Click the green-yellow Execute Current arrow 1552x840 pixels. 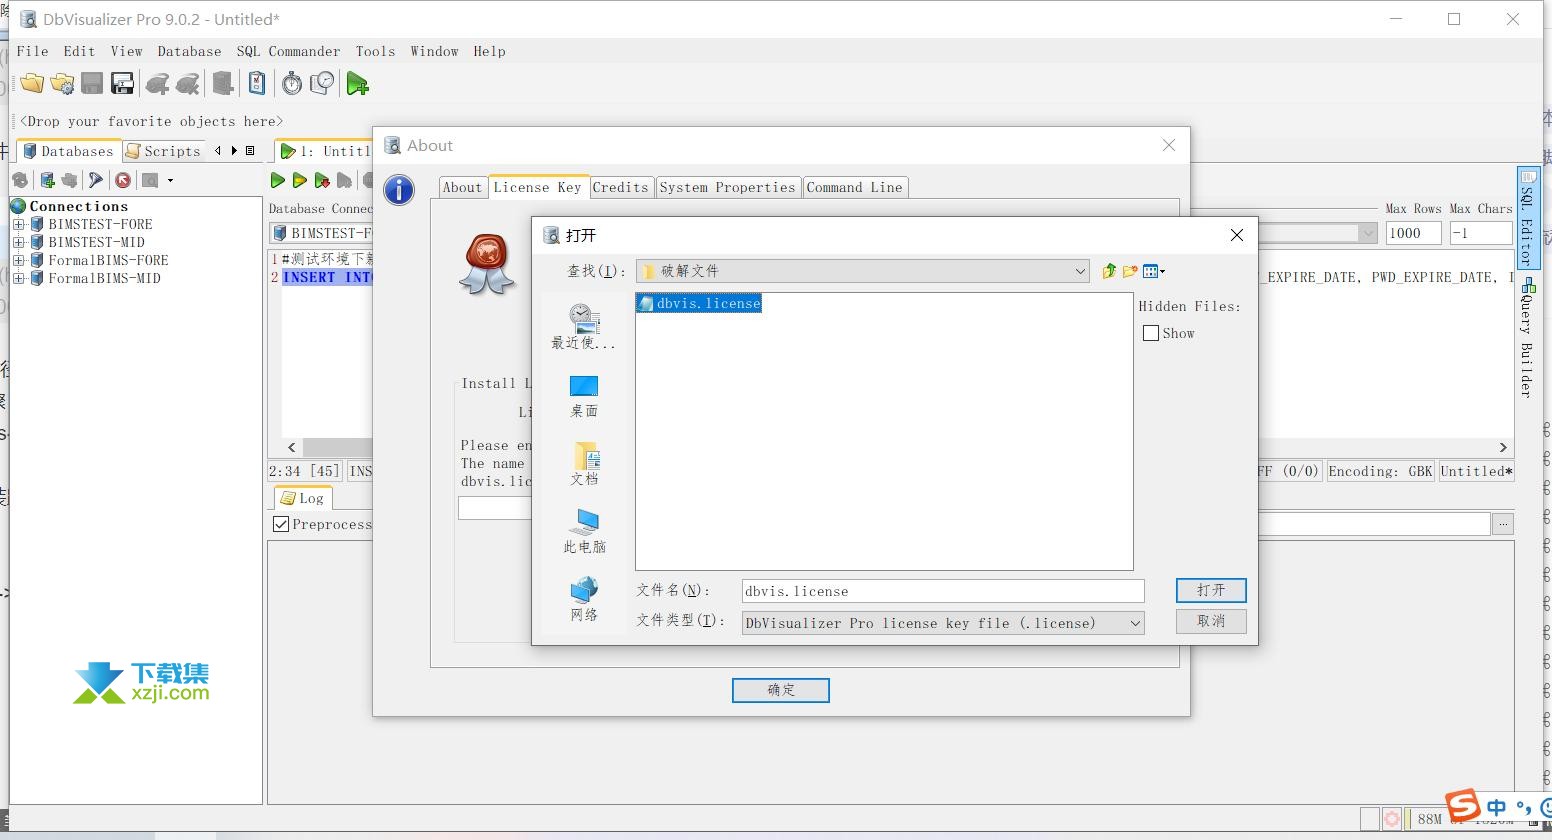click(x=299, y=180)
